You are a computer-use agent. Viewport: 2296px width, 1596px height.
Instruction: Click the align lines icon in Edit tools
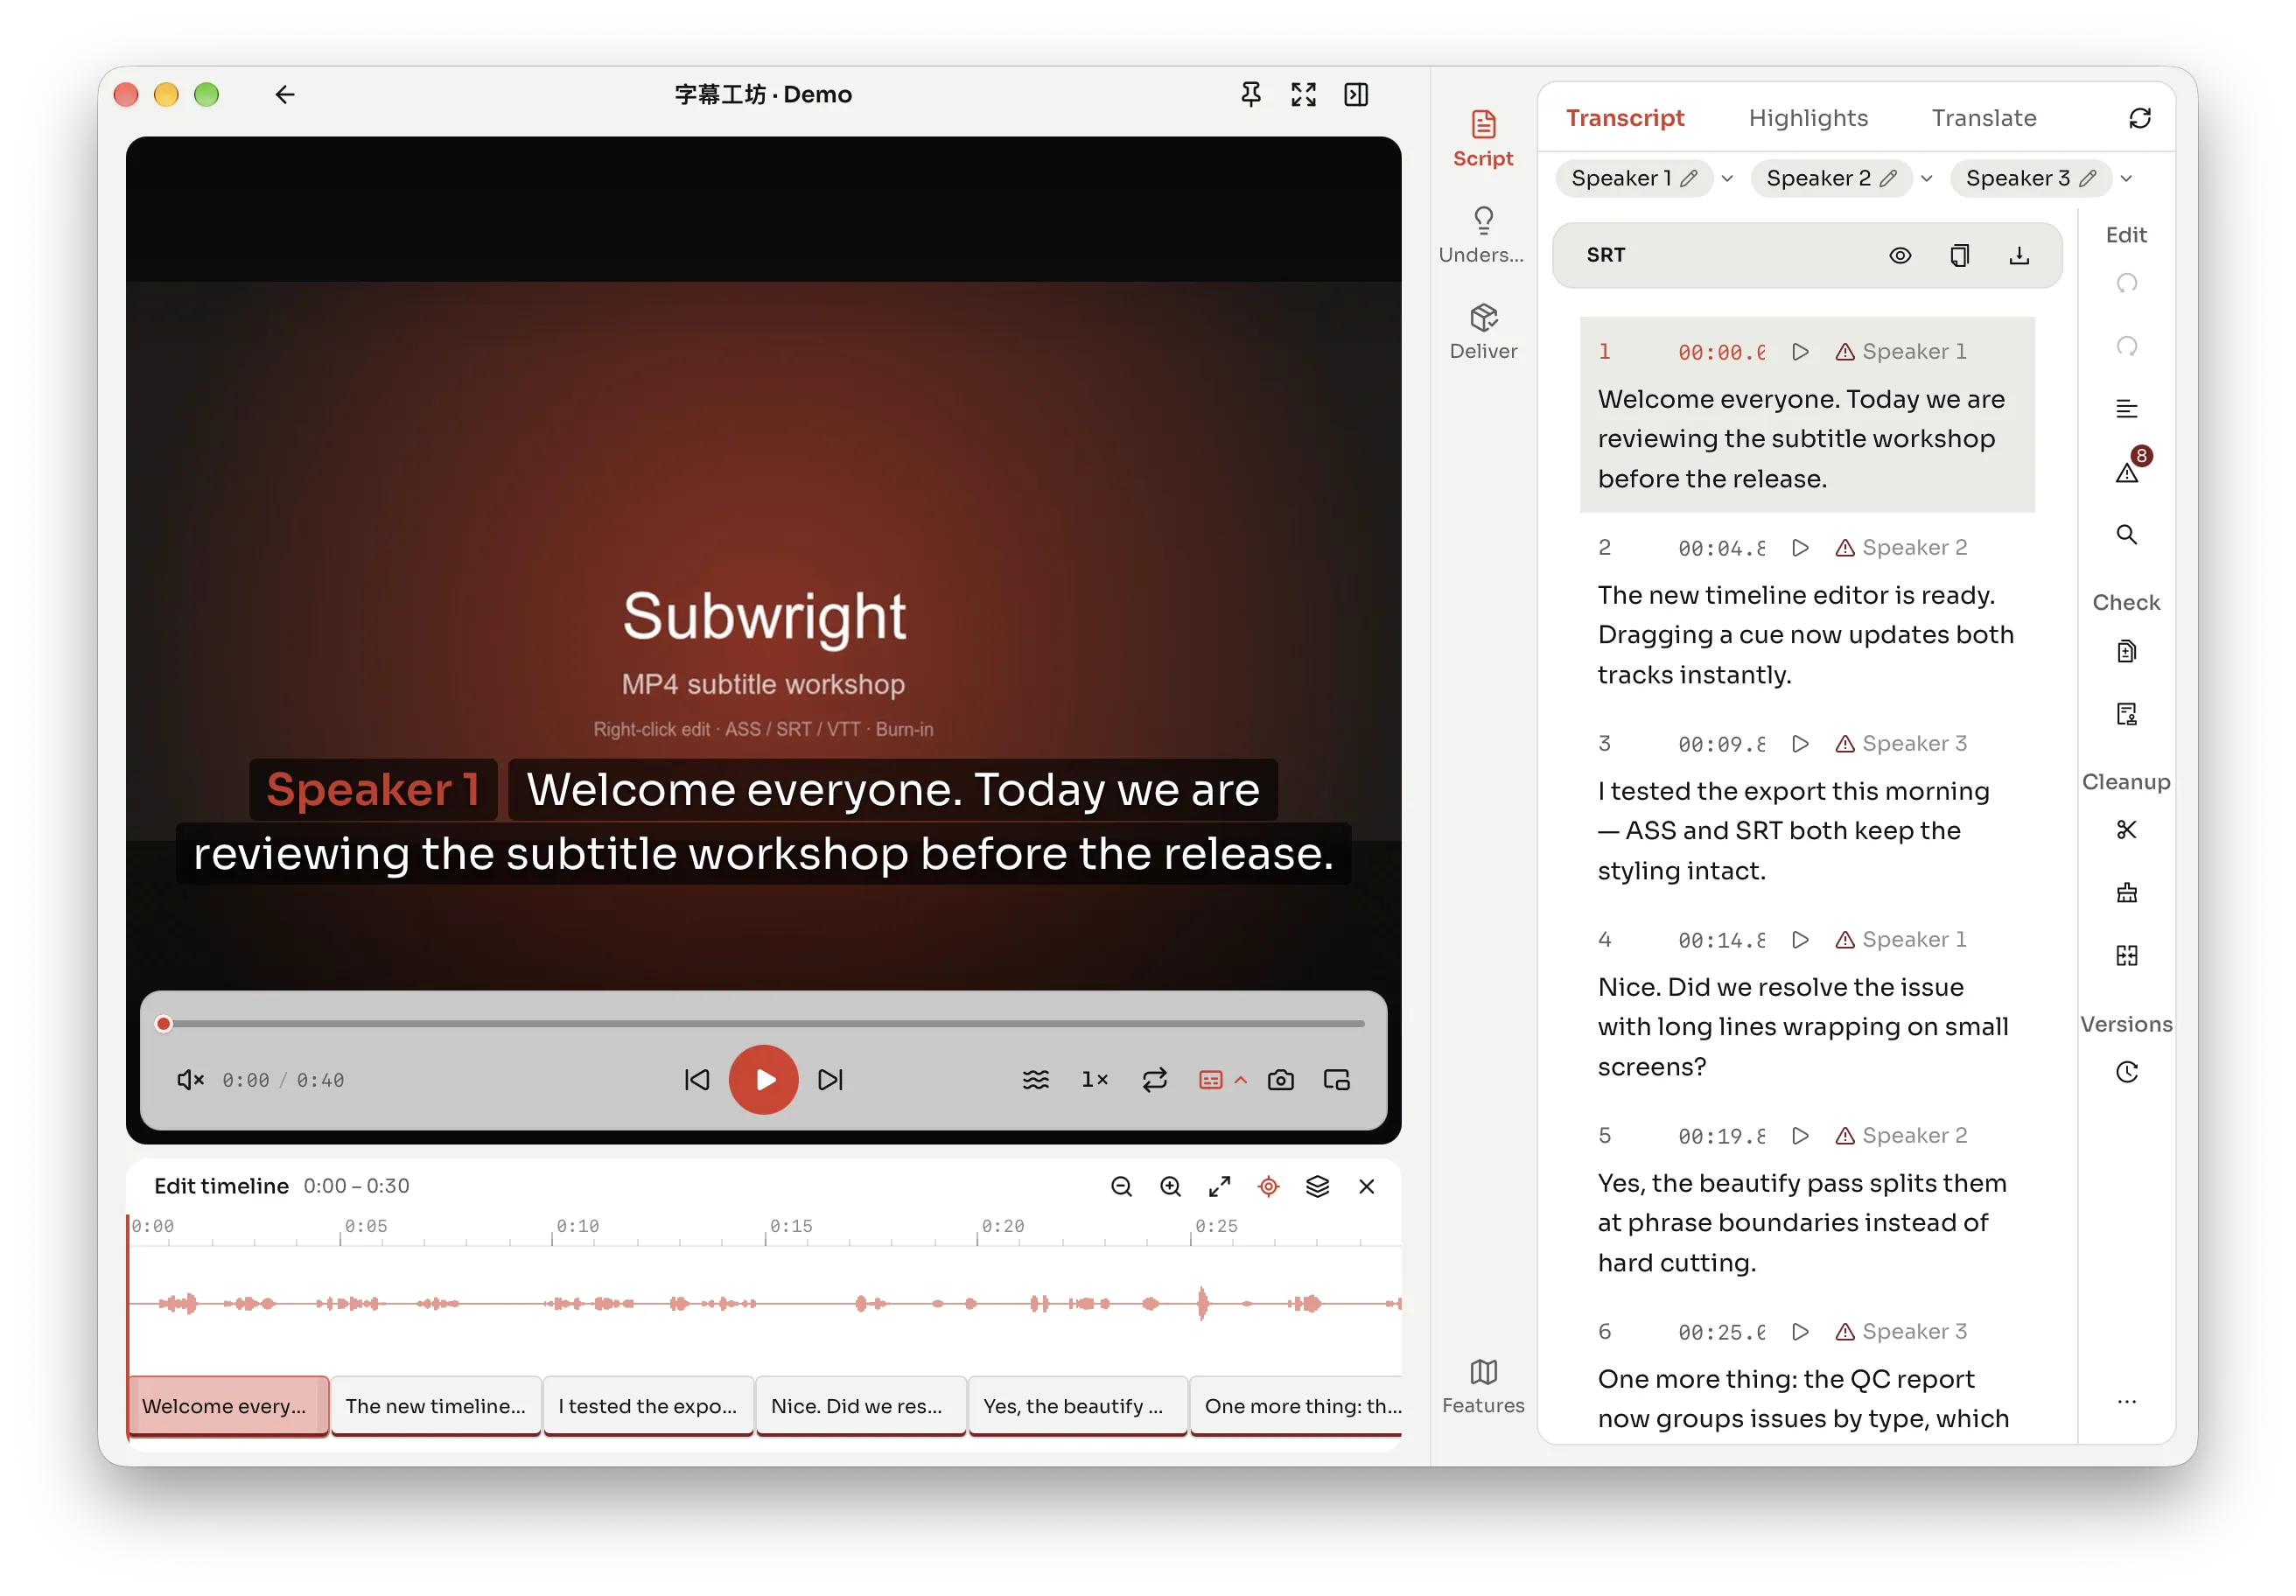[x=2126, y=409]
